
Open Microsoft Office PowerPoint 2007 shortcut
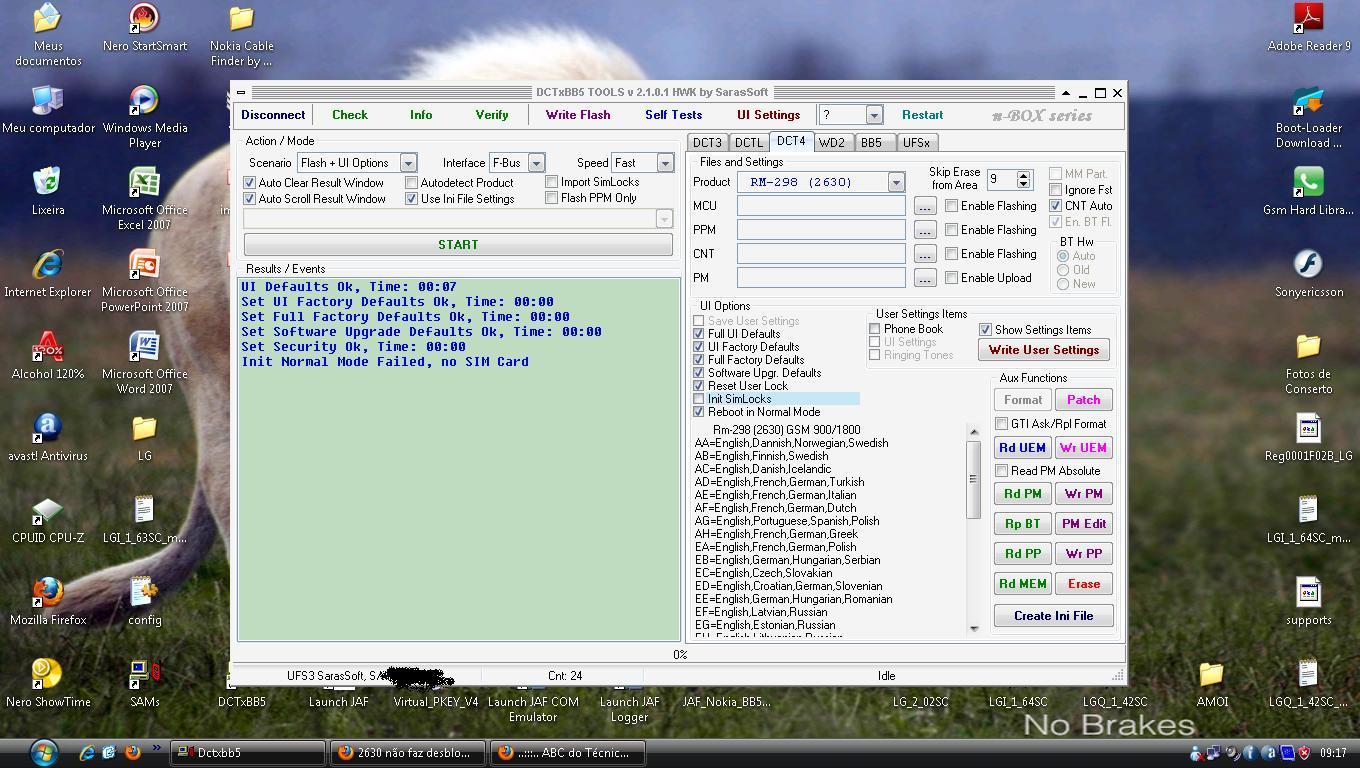tap(144, 281)
